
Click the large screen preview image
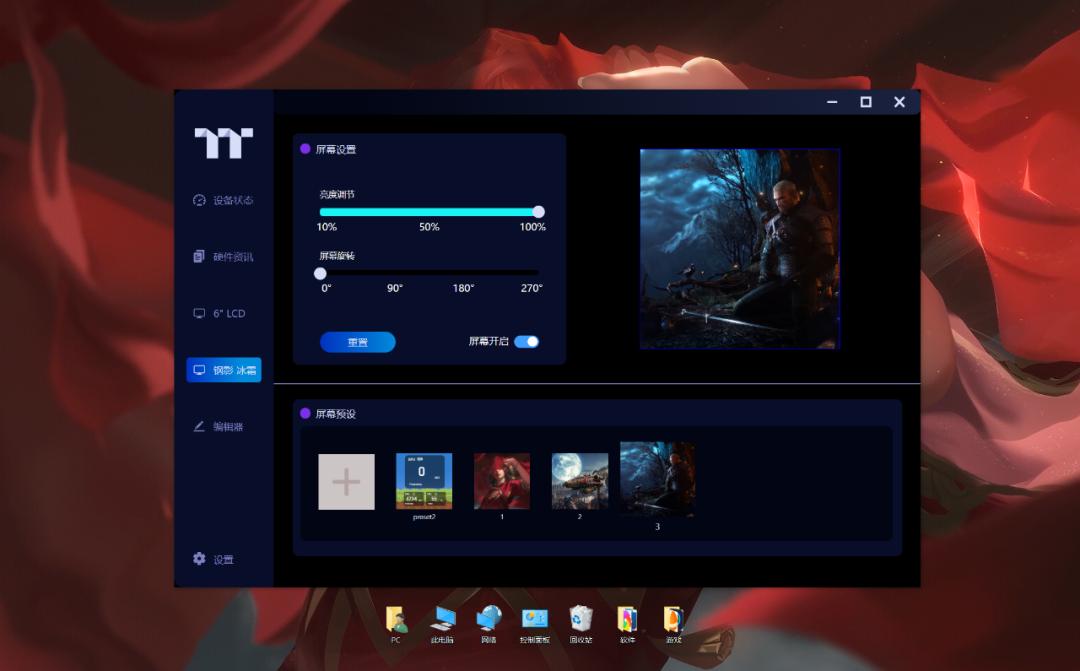tap(740, 249)
